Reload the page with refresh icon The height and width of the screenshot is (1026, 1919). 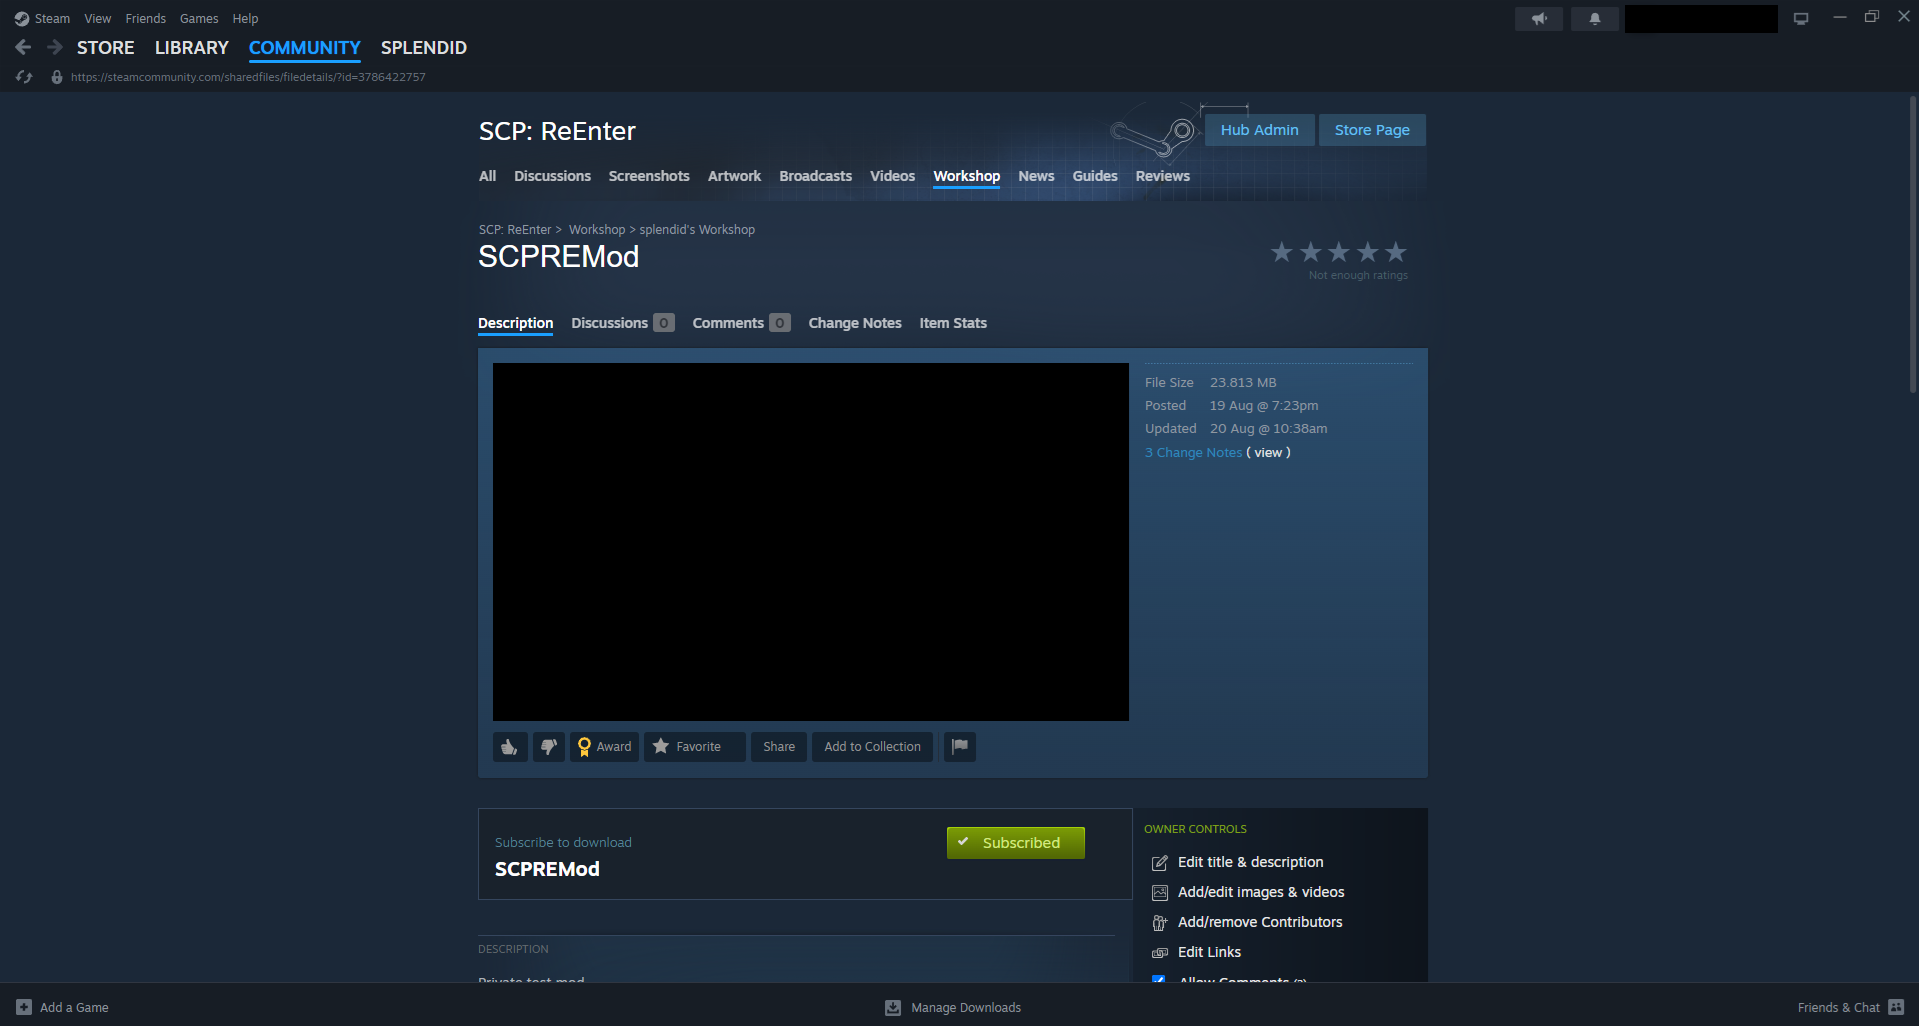tap(24, 77)
